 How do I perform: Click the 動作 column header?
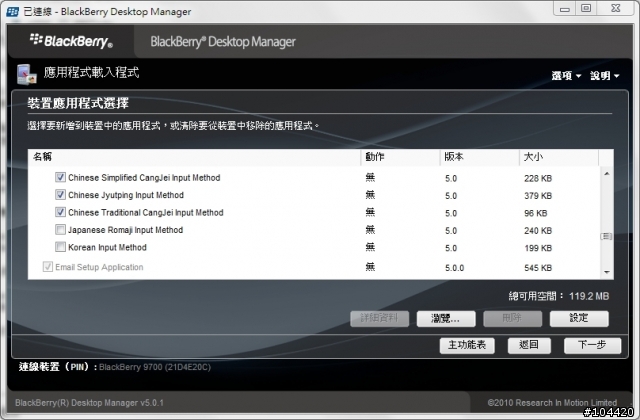400,157
